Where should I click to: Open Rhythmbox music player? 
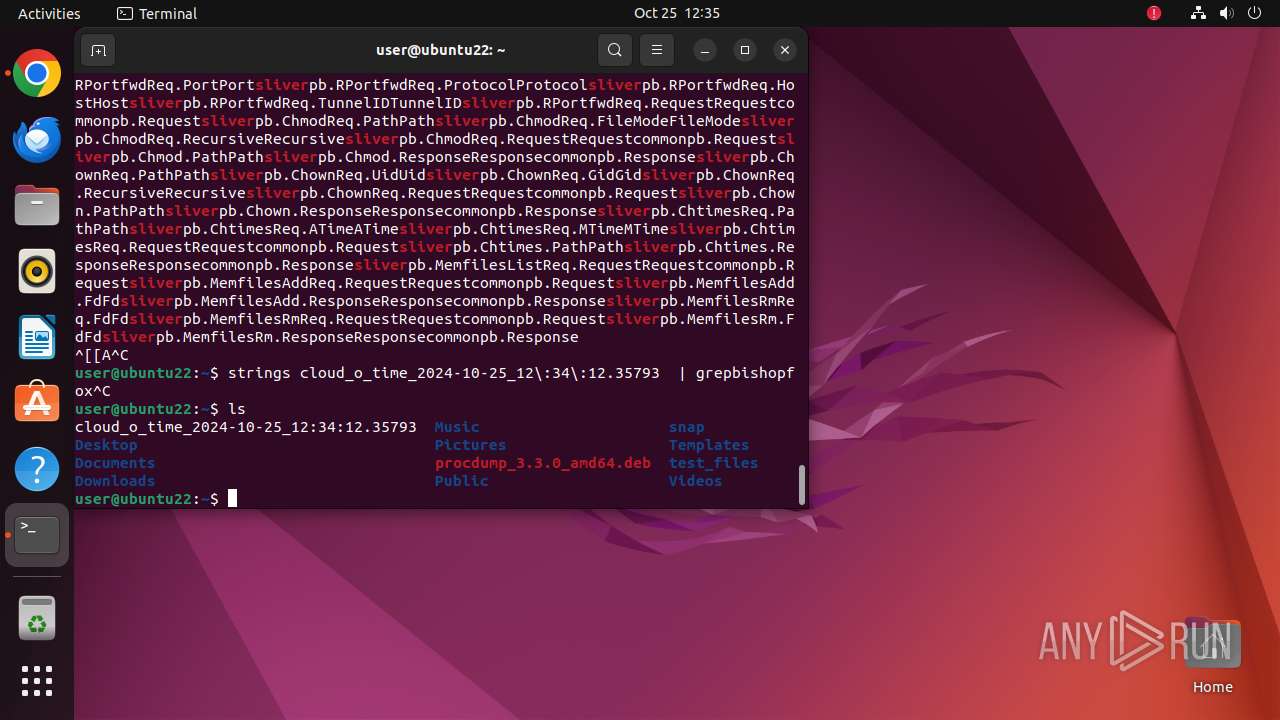coord(37,271)
